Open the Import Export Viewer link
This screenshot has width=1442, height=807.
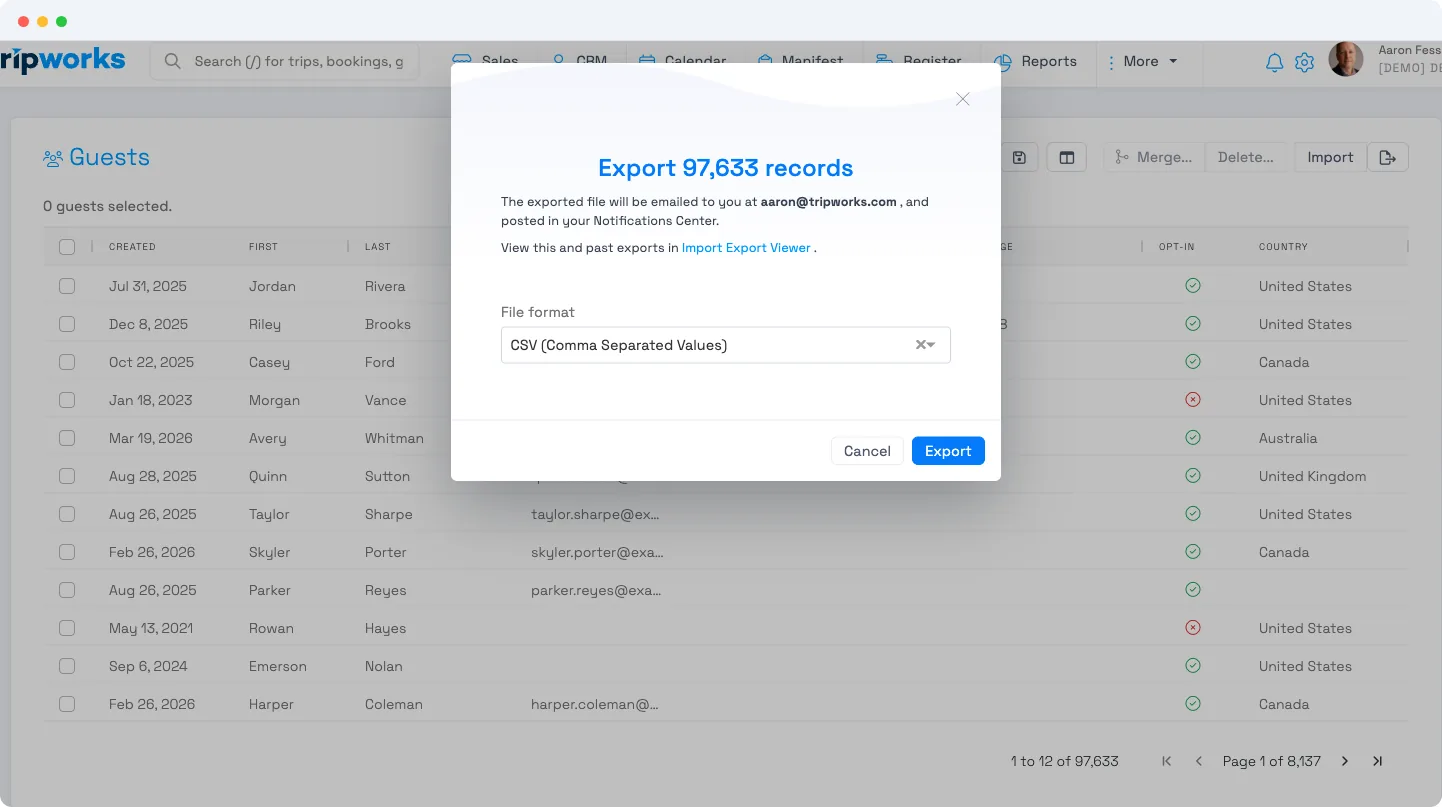coord(746,248)
